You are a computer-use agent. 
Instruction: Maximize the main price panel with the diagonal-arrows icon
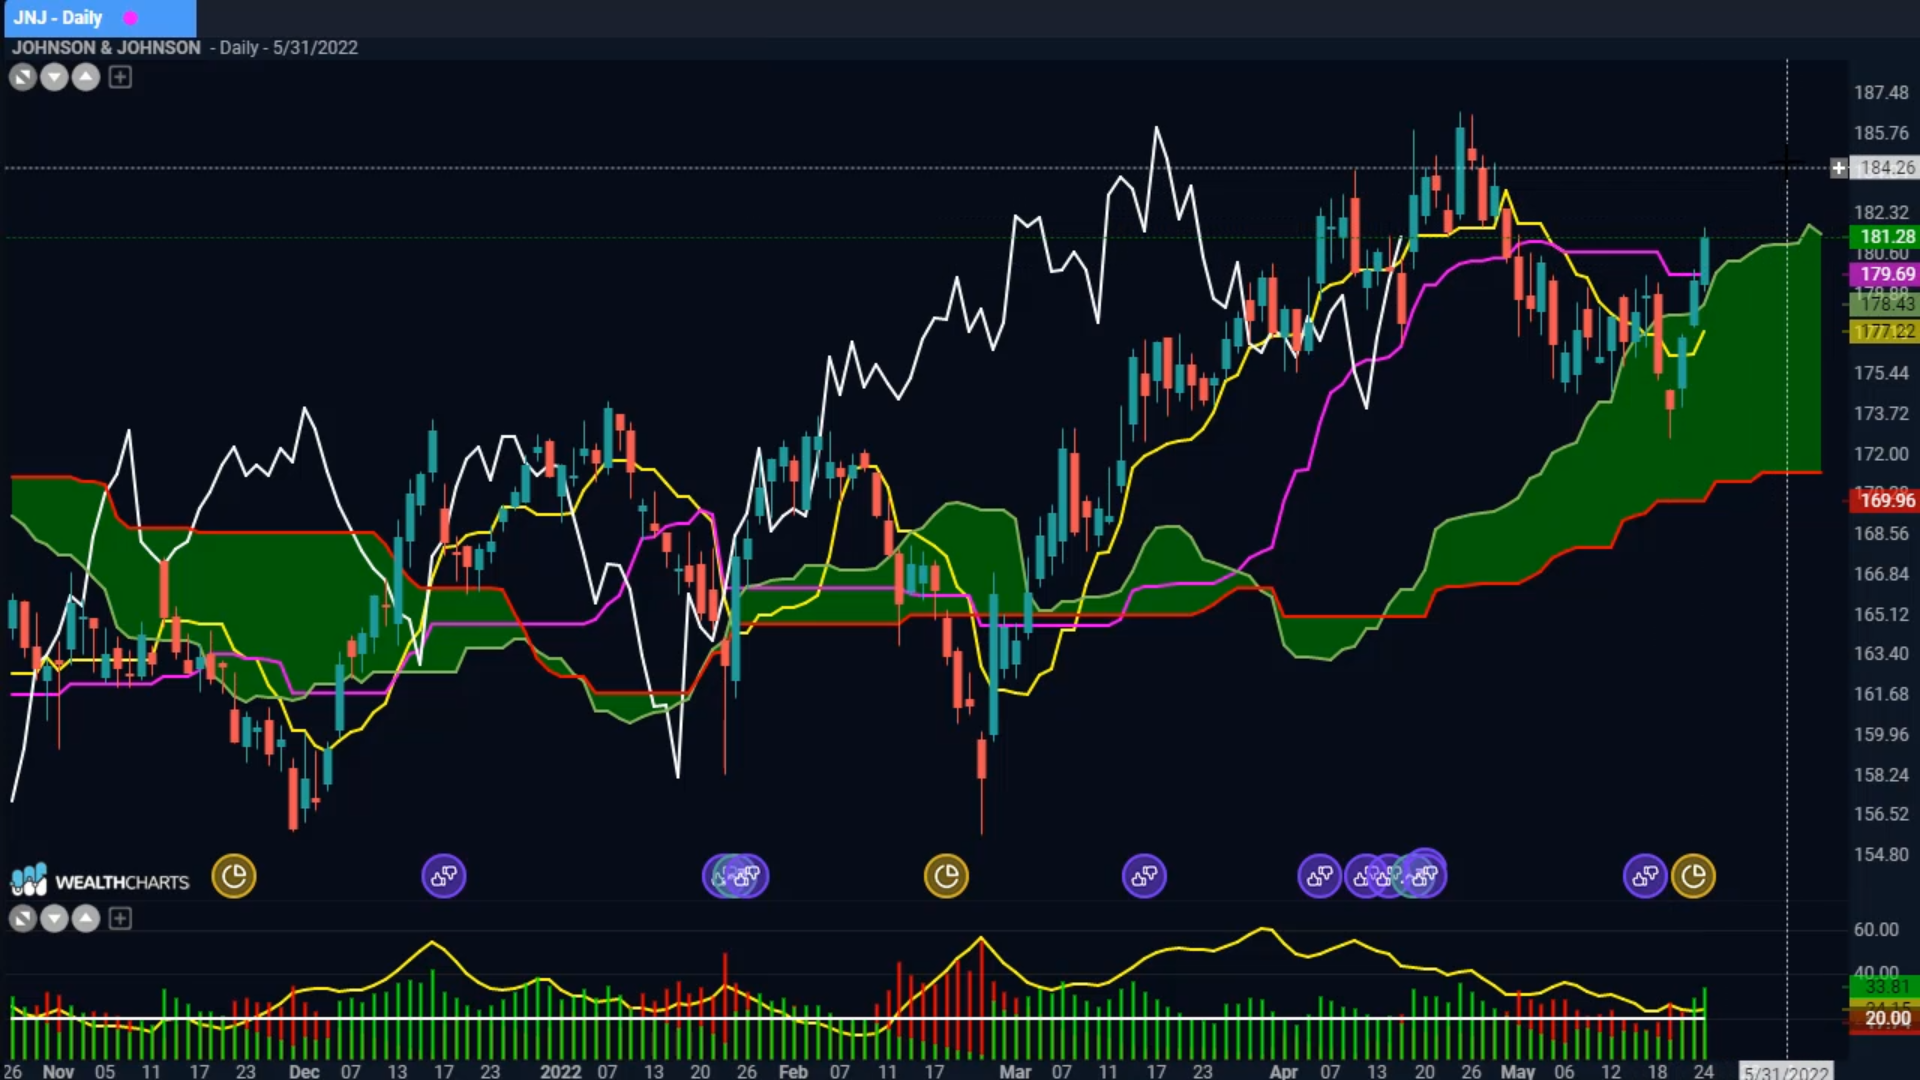pyautogui.click(x=22, y=77)
